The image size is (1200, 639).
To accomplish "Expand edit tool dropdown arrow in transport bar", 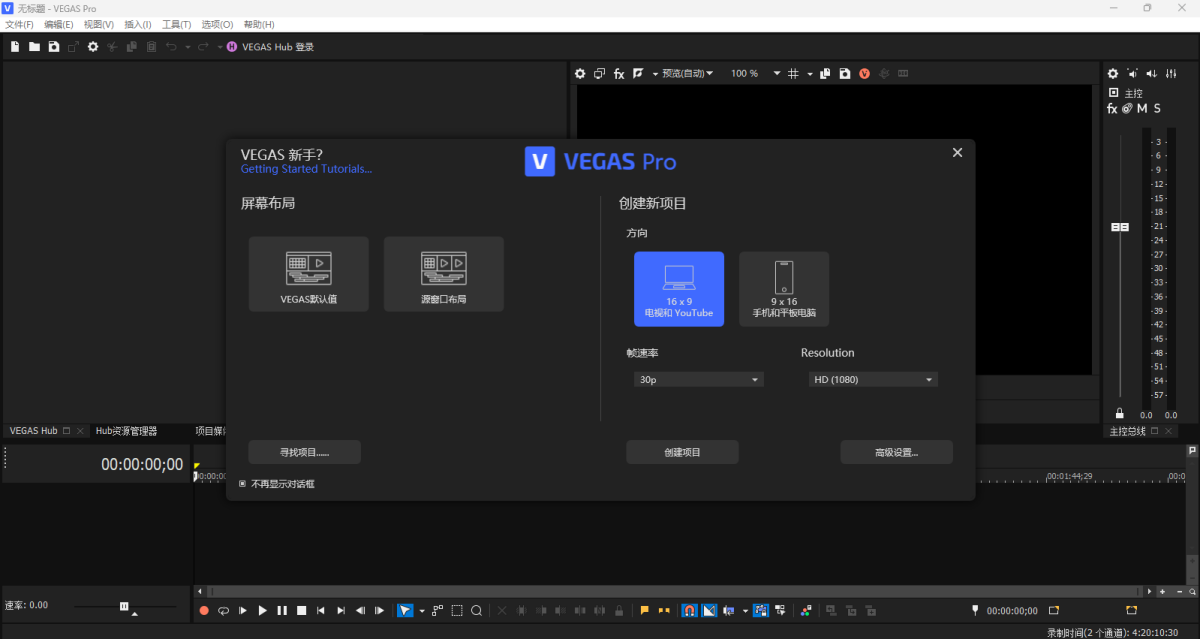I will (422, 610).
